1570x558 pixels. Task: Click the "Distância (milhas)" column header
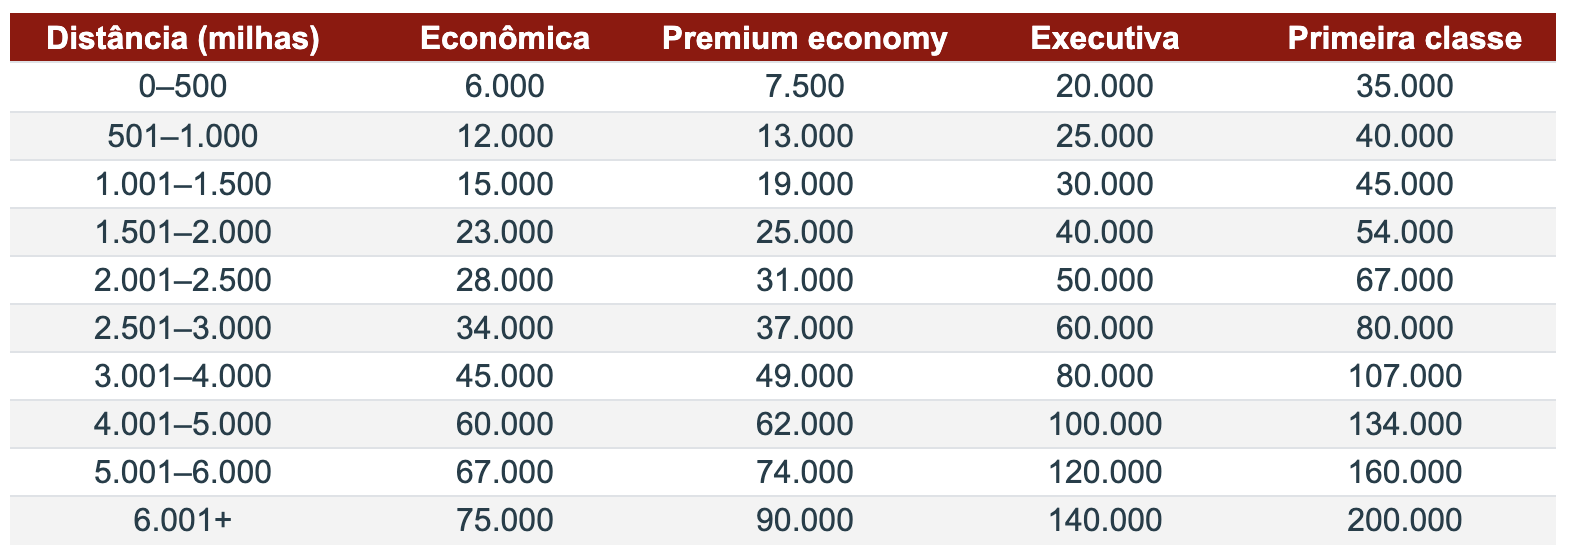[183, 38]
